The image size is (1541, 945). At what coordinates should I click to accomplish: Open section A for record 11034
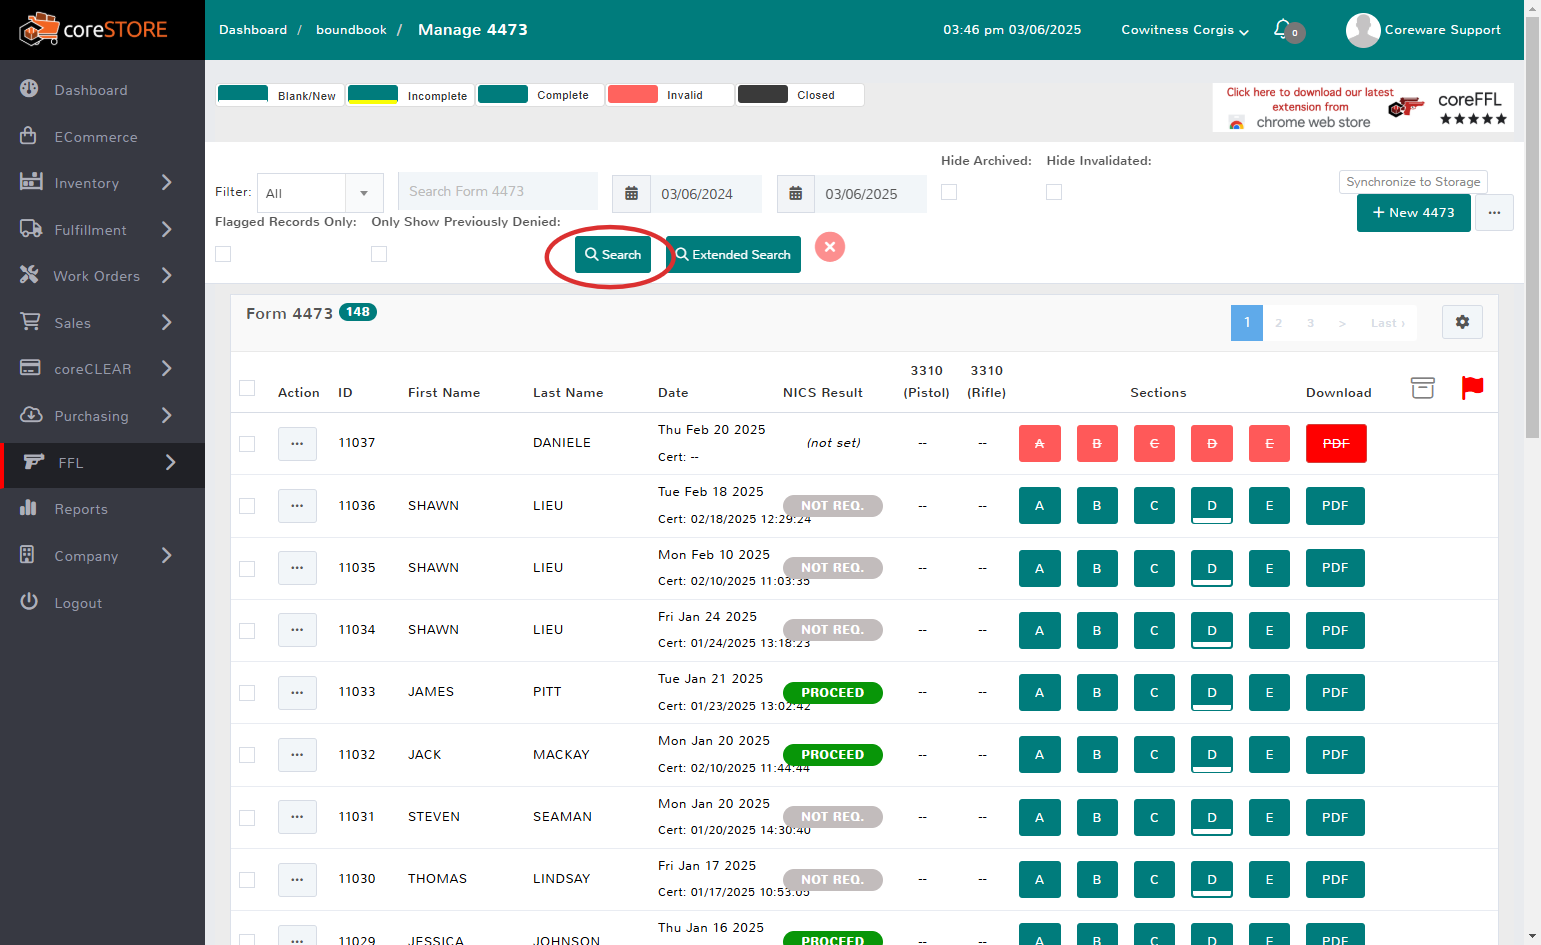[x=1040, y=630]
